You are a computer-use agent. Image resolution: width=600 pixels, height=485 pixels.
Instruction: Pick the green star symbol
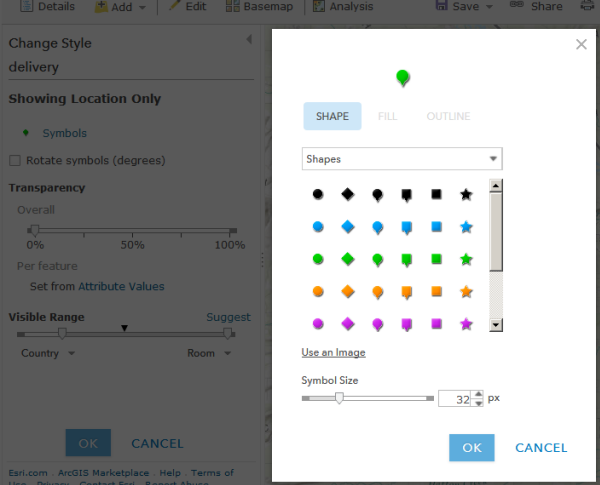(x=466, y=259)
